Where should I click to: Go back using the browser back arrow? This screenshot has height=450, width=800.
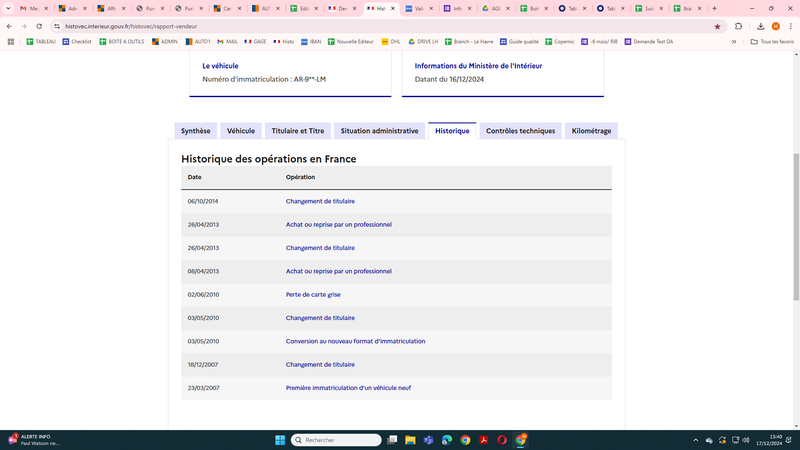[x=9, y=26]
